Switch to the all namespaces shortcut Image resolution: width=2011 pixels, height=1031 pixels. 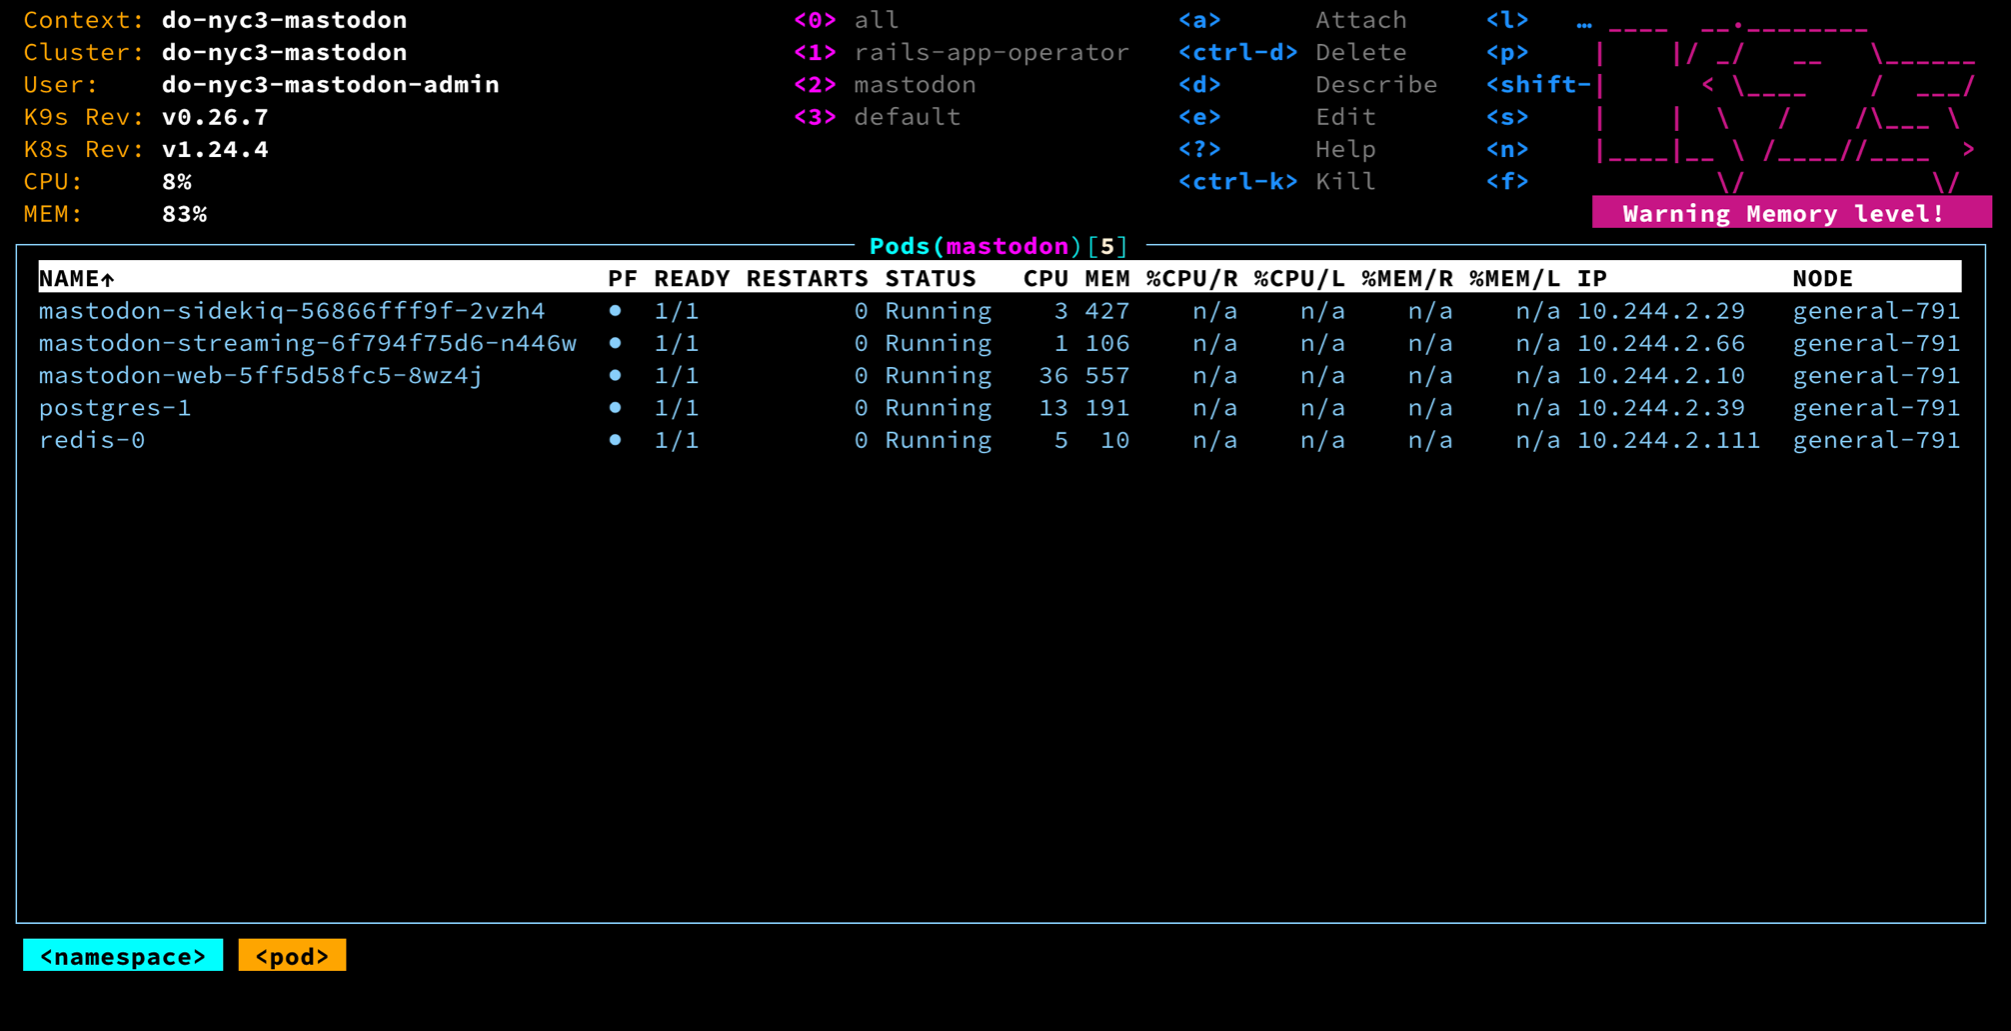876,20
